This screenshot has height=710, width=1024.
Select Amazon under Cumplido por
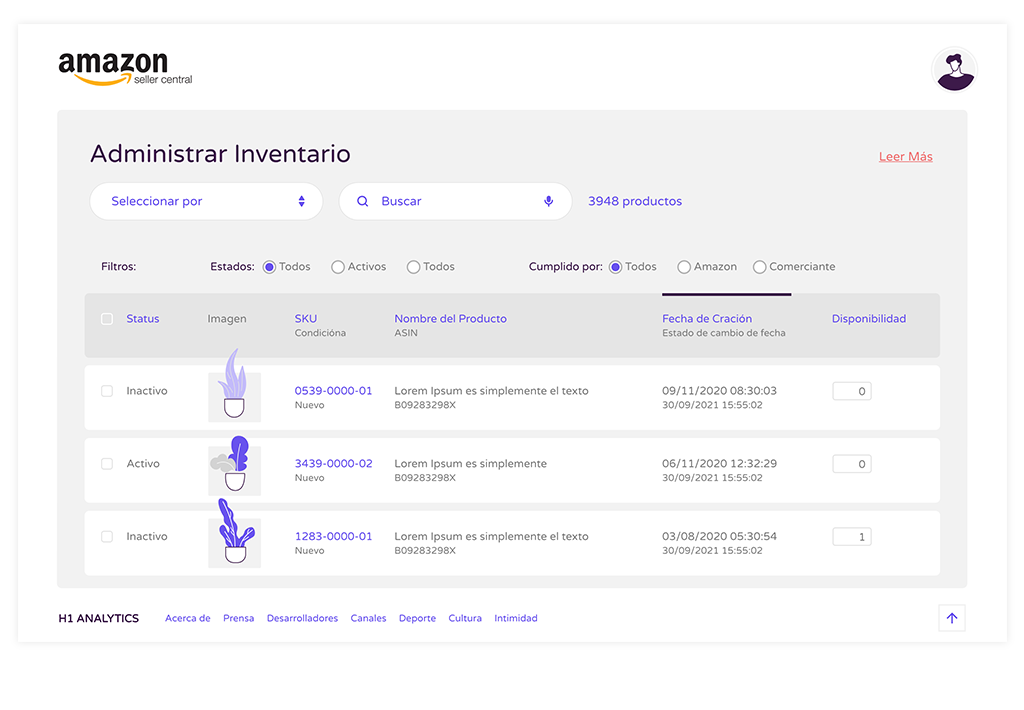coord(684,267)
